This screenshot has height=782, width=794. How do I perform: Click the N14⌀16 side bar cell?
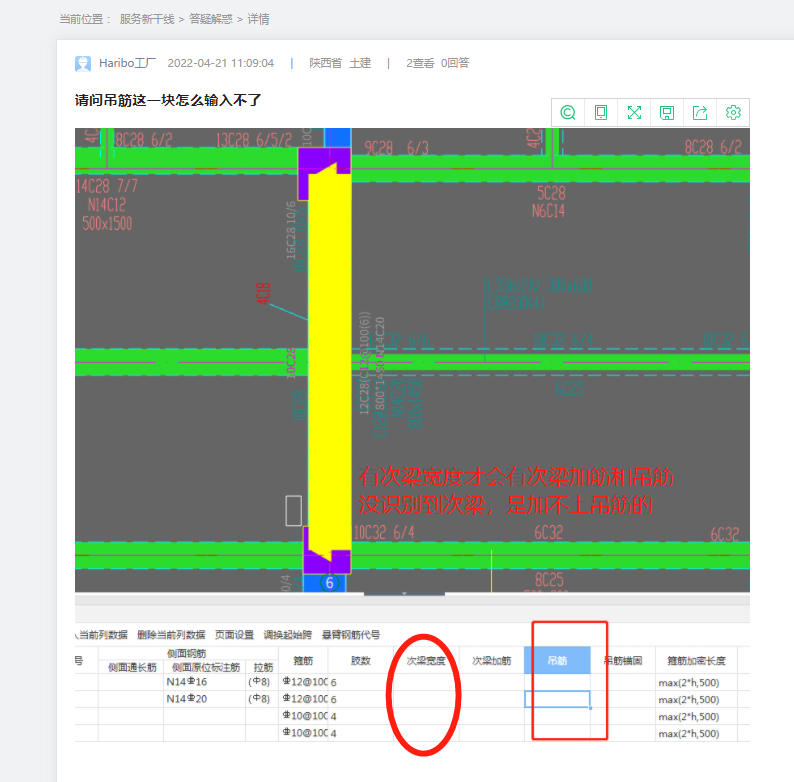(x=204, y=682)
